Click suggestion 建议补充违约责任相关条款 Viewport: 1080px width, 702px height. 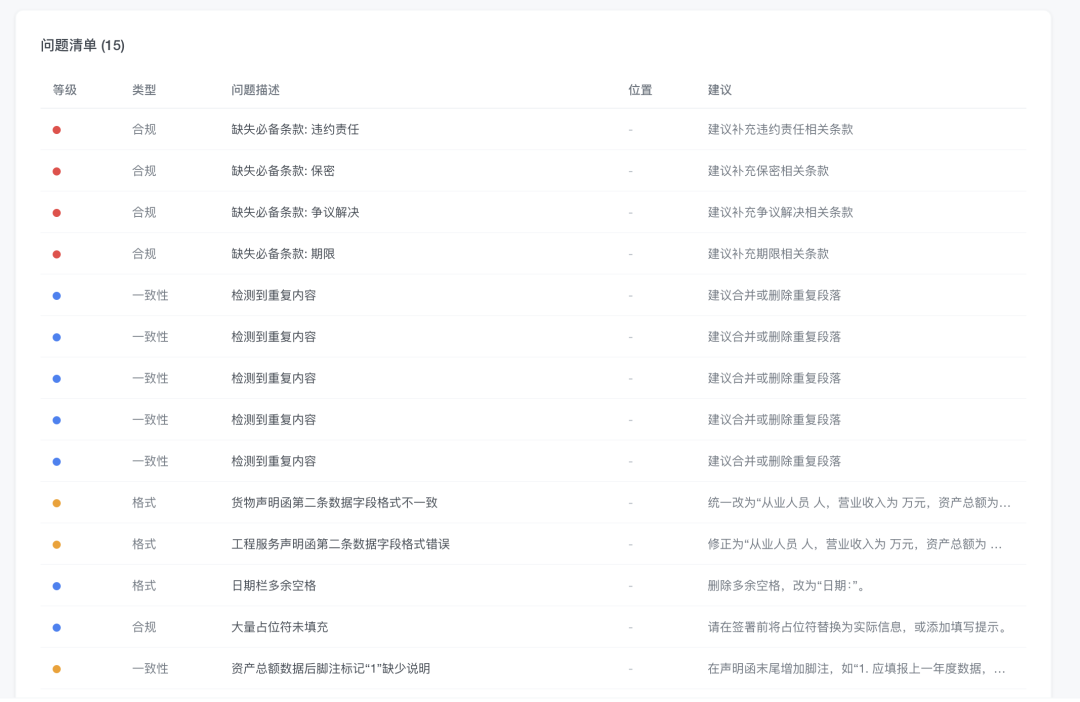tap(780, 130)
